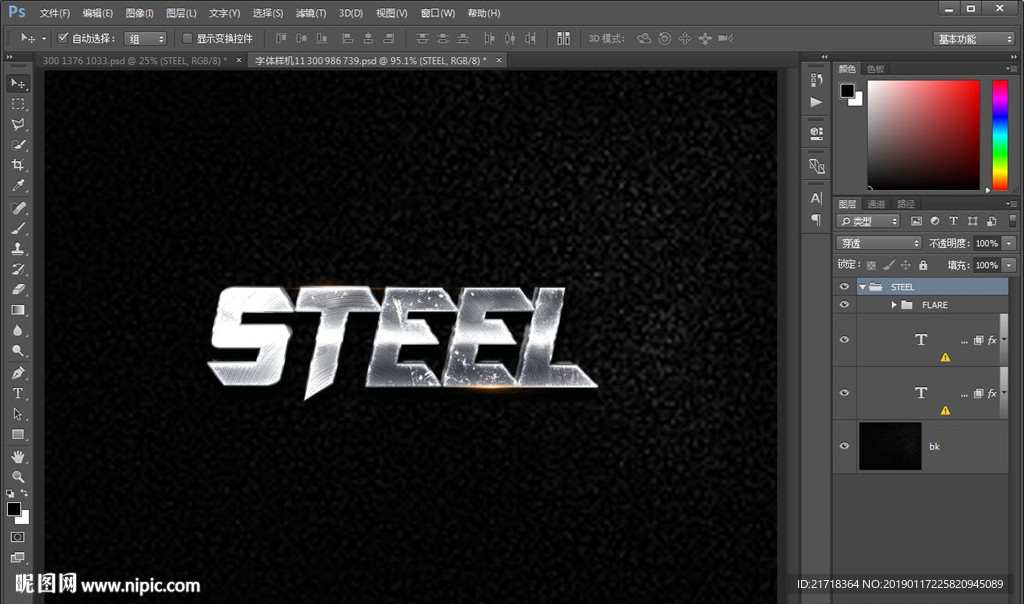Open the 穿透 blend mode dropdown
Screen dimensions: 1024x604
pyautogui.click(x=879, y=244)
